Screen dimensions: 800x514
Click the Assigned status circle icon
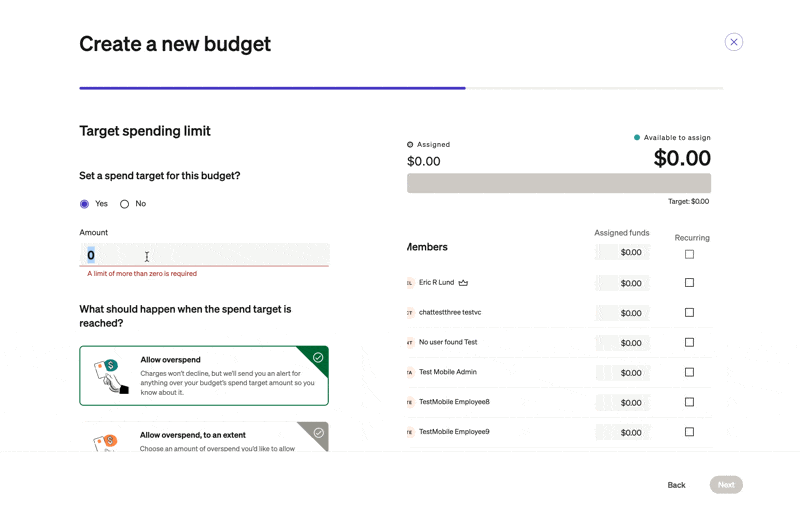[x=410, y=145]
